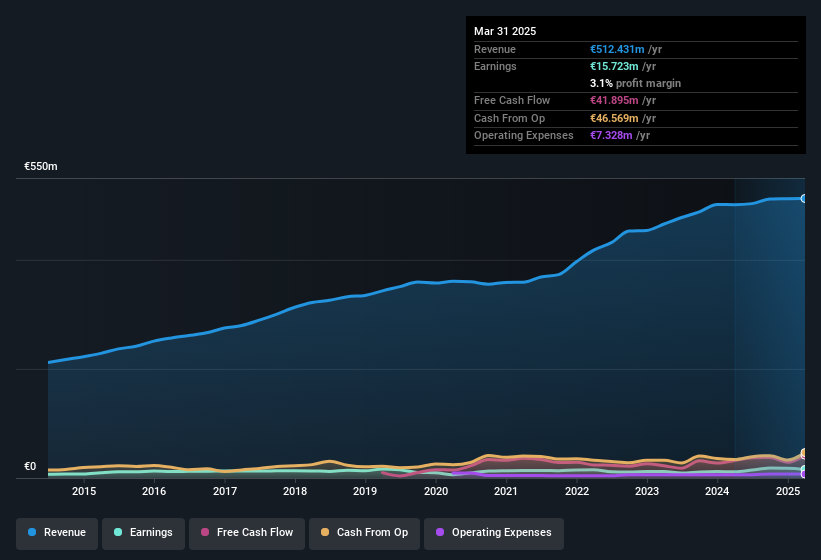The width and height of the screenshot is (821, 560).
Task: Click the Mar 31 2025 tooltip date
Action: click(505, 31)
